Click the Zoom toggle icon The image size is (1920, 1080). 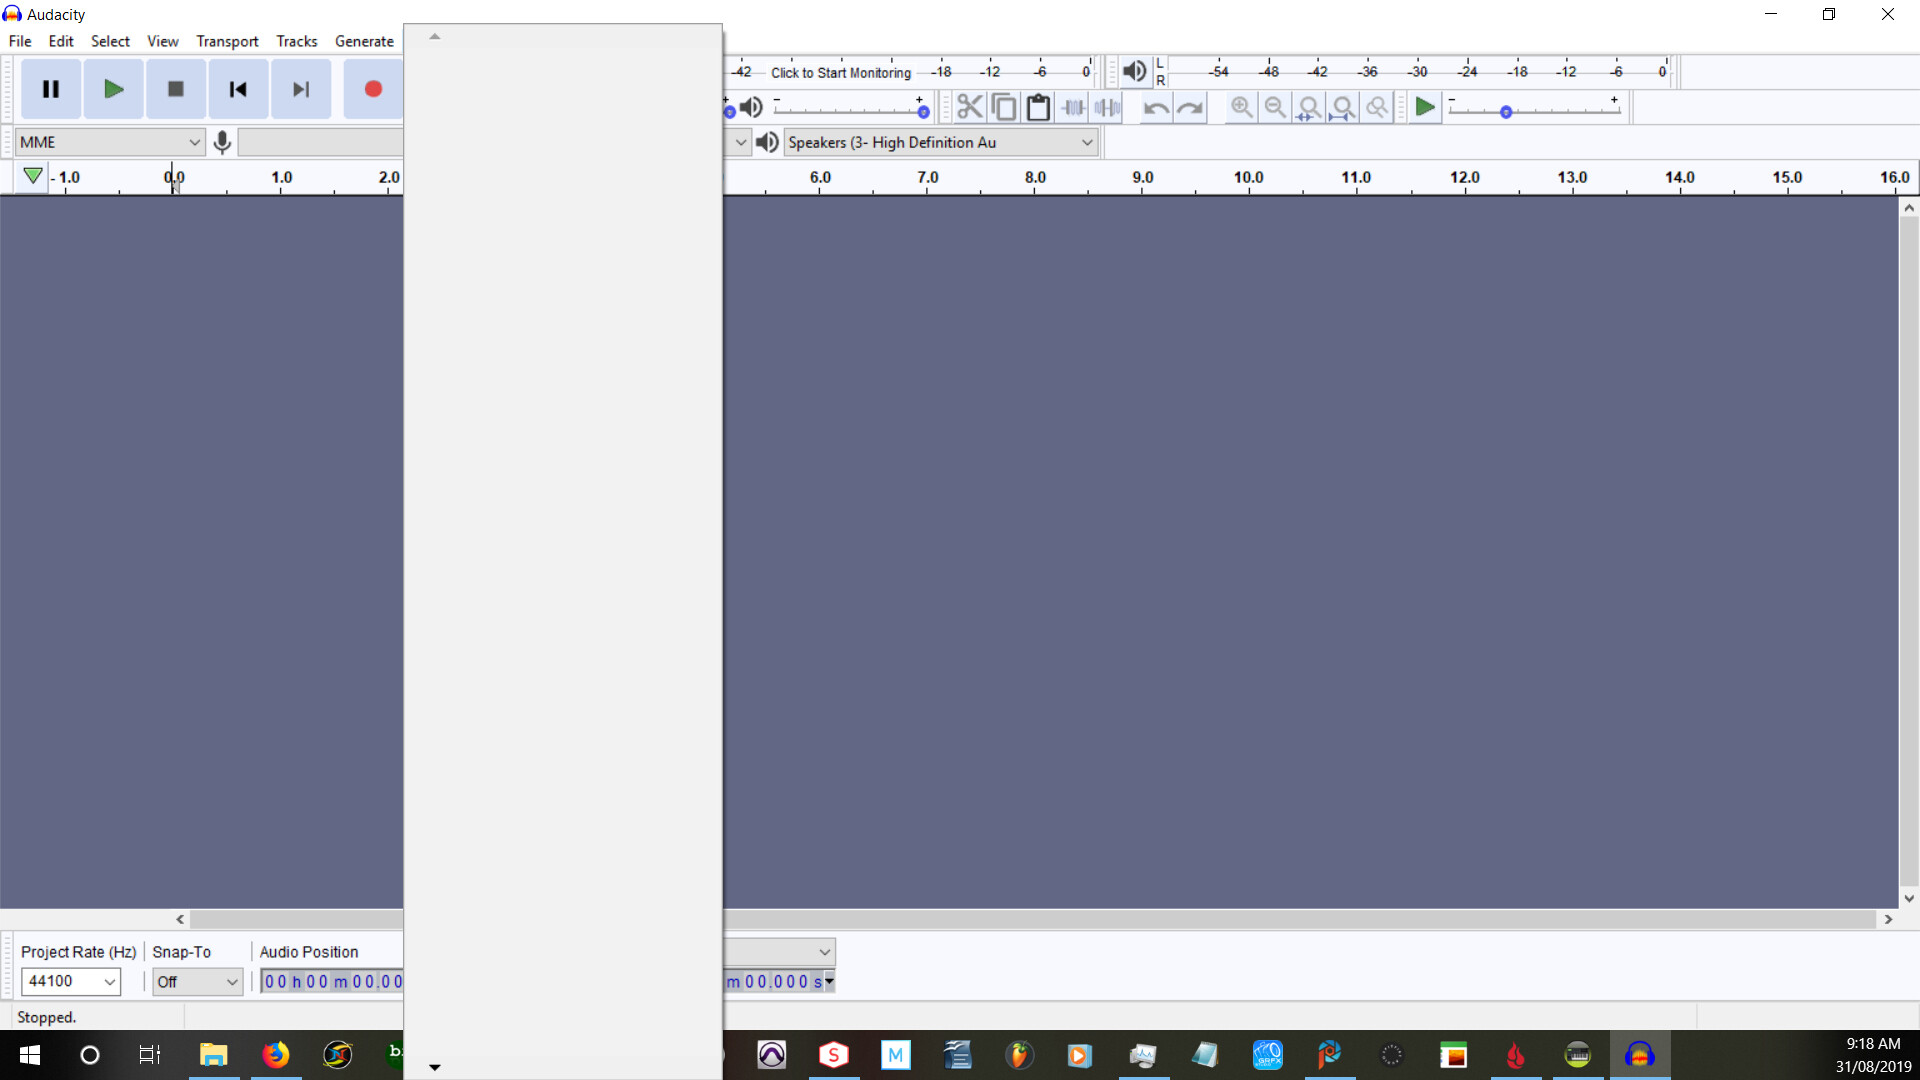click(x=1377, y=107)
